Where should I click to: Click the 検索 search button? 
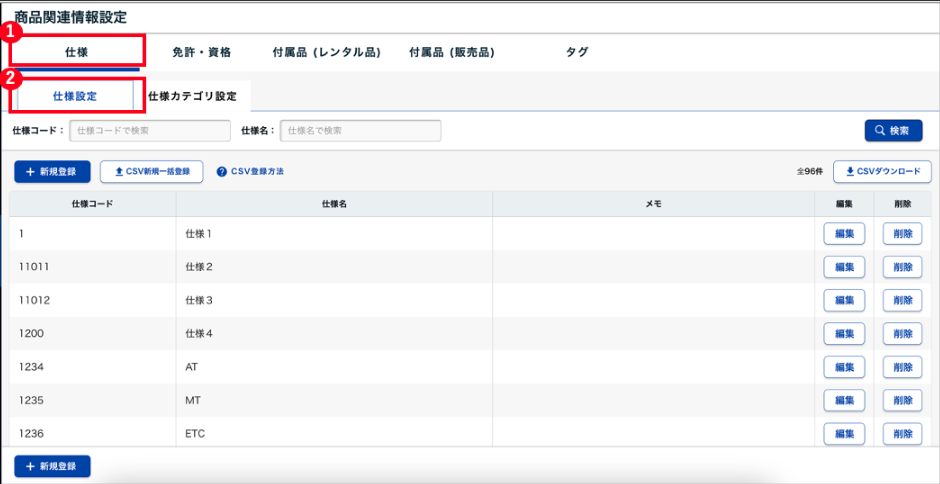pos(892,131)
